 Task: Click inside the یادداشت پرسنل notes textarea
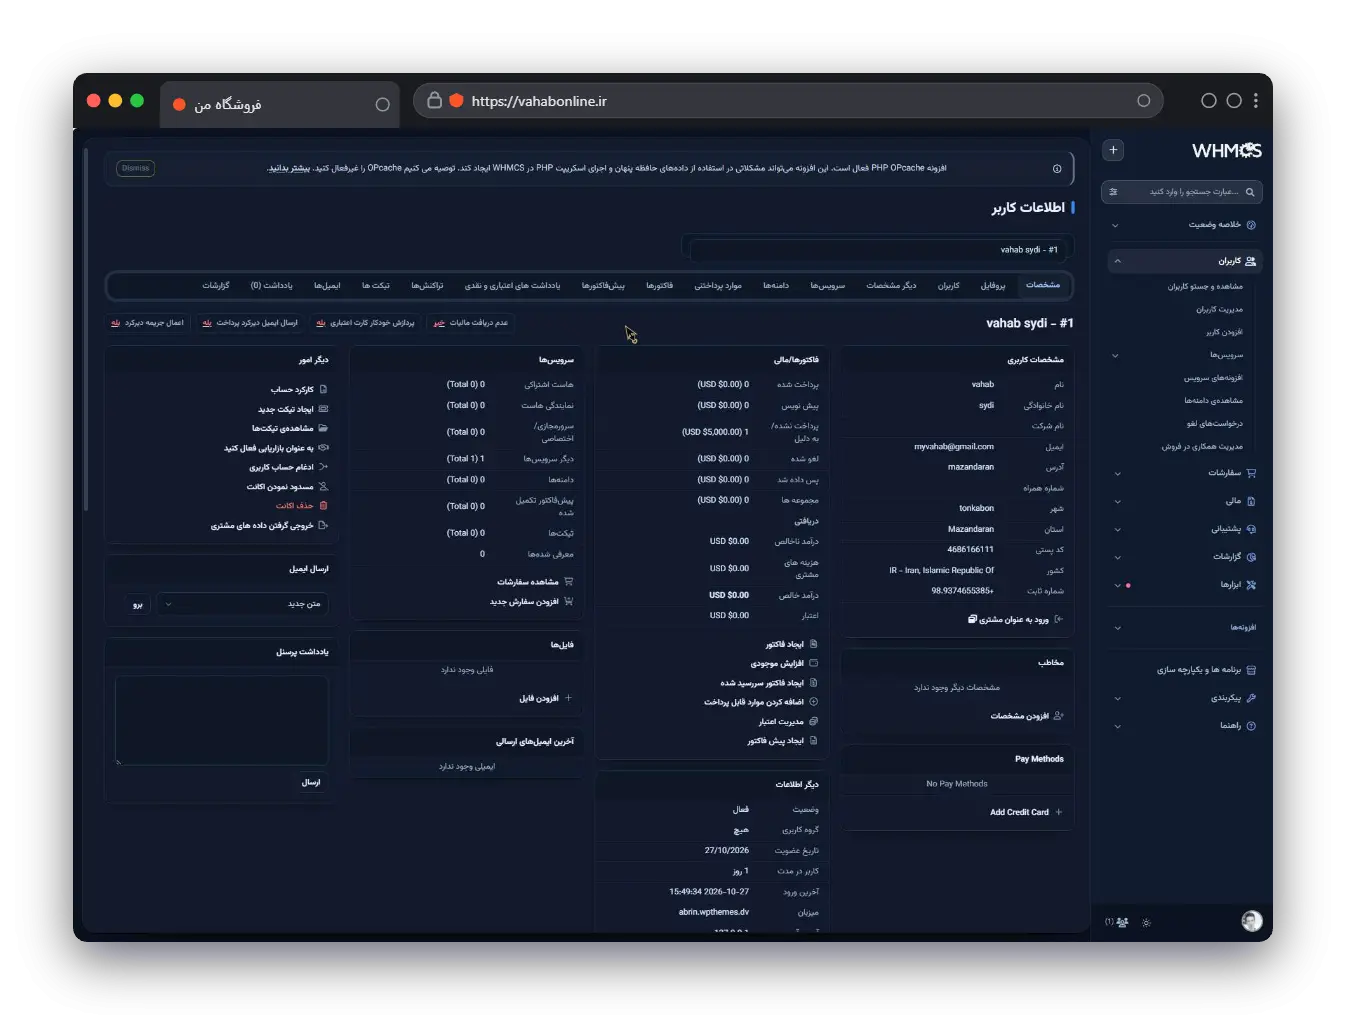(x=221, y=719)
